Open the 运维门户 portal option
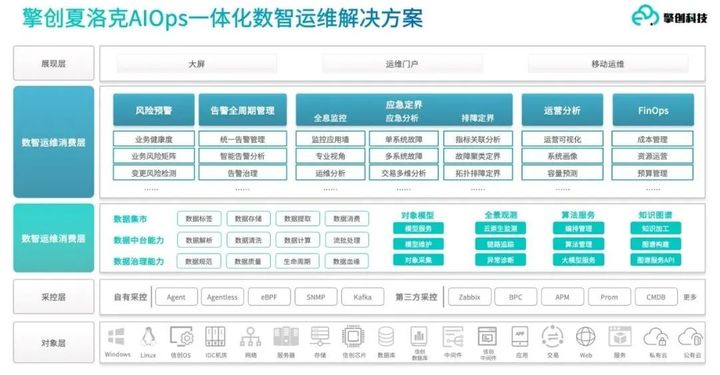 [x=402, y=64]
